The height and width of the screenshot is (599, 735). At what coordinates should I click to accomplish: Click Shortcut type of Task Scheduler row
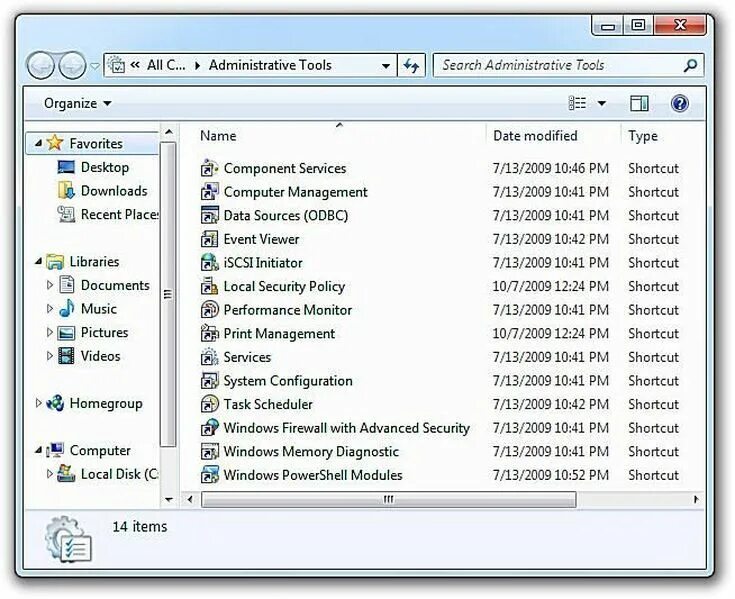(653, 404)
